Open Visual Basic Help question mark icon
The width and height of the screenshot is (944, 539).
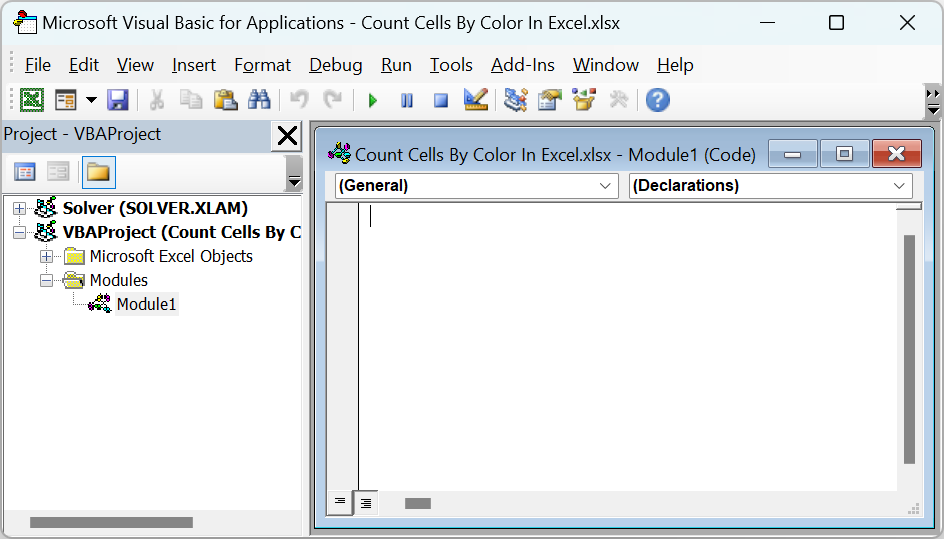pyautogui.click(x=657, y=100)
